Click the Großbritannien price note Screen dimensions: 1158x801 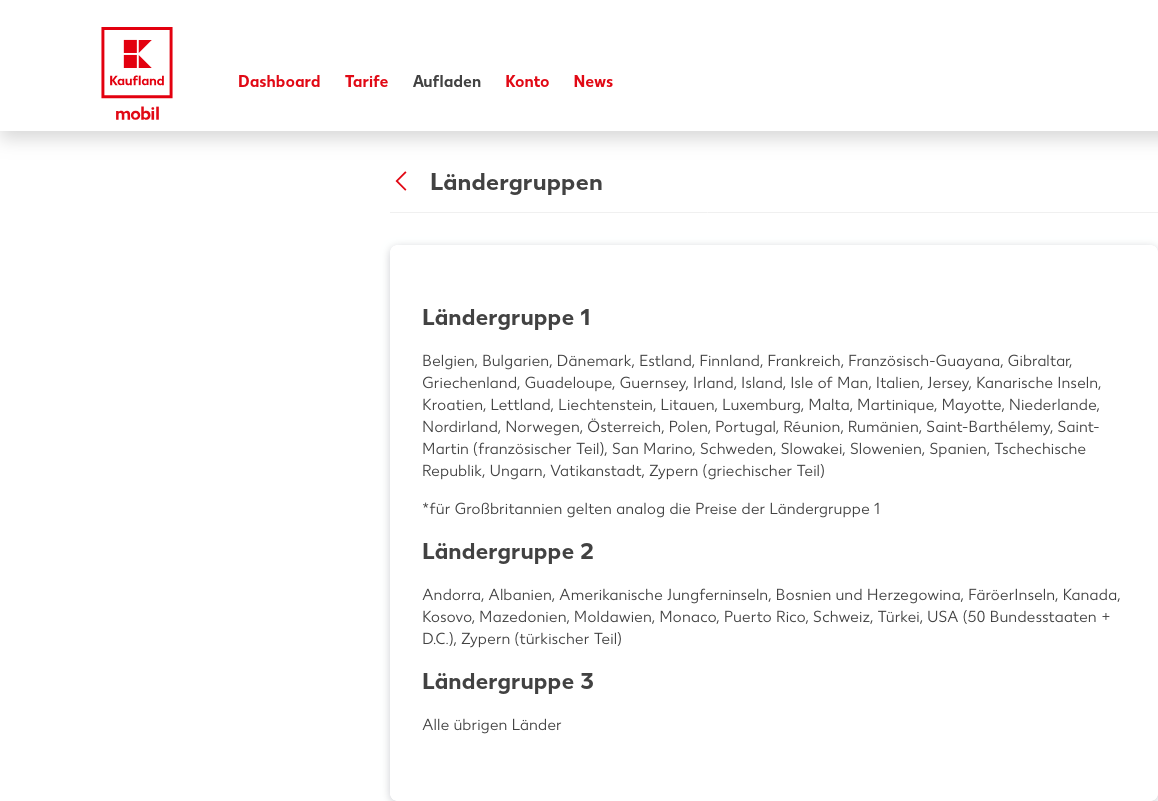(x=651, y=508)
